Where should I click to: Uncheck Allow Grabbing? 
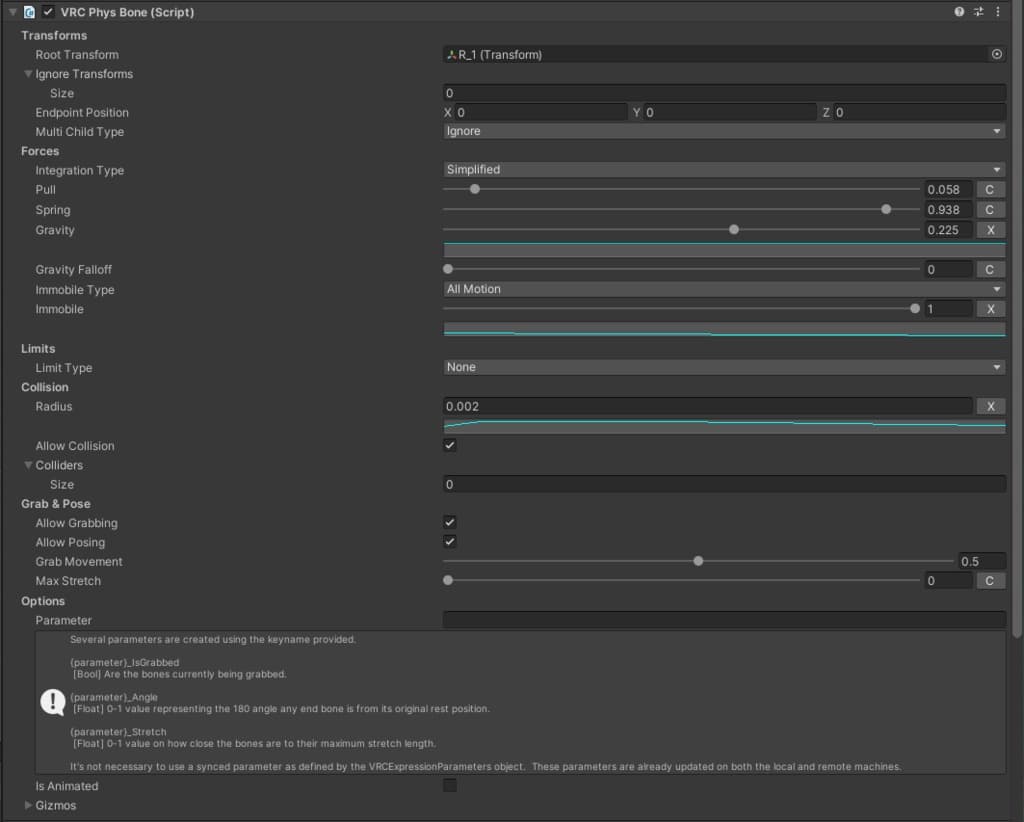[450, 522]
